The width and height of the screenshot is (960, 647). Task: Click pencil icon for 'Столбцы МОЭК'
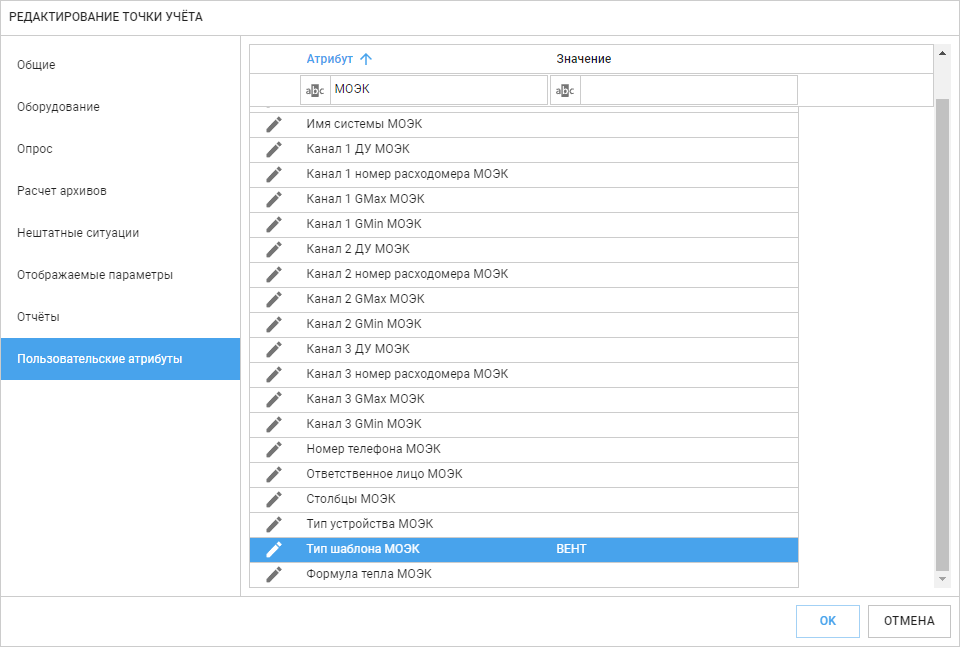(x=274, y=499)
